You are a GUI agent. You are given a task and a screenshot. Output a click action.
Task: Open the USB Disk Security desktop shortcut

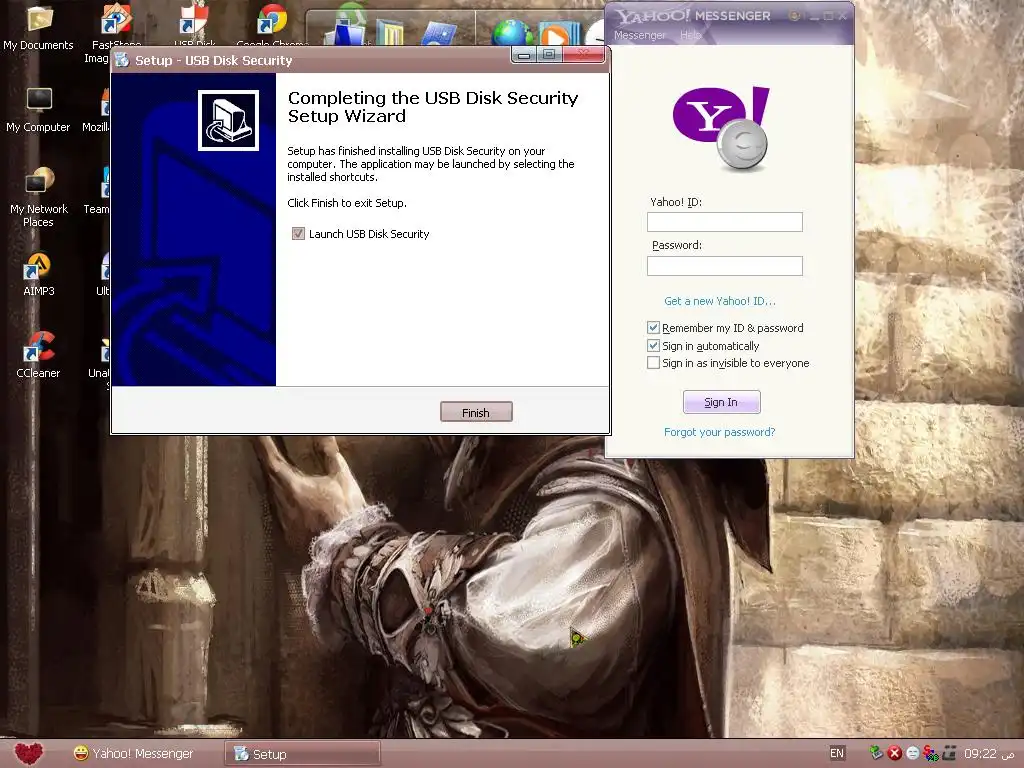194,23
